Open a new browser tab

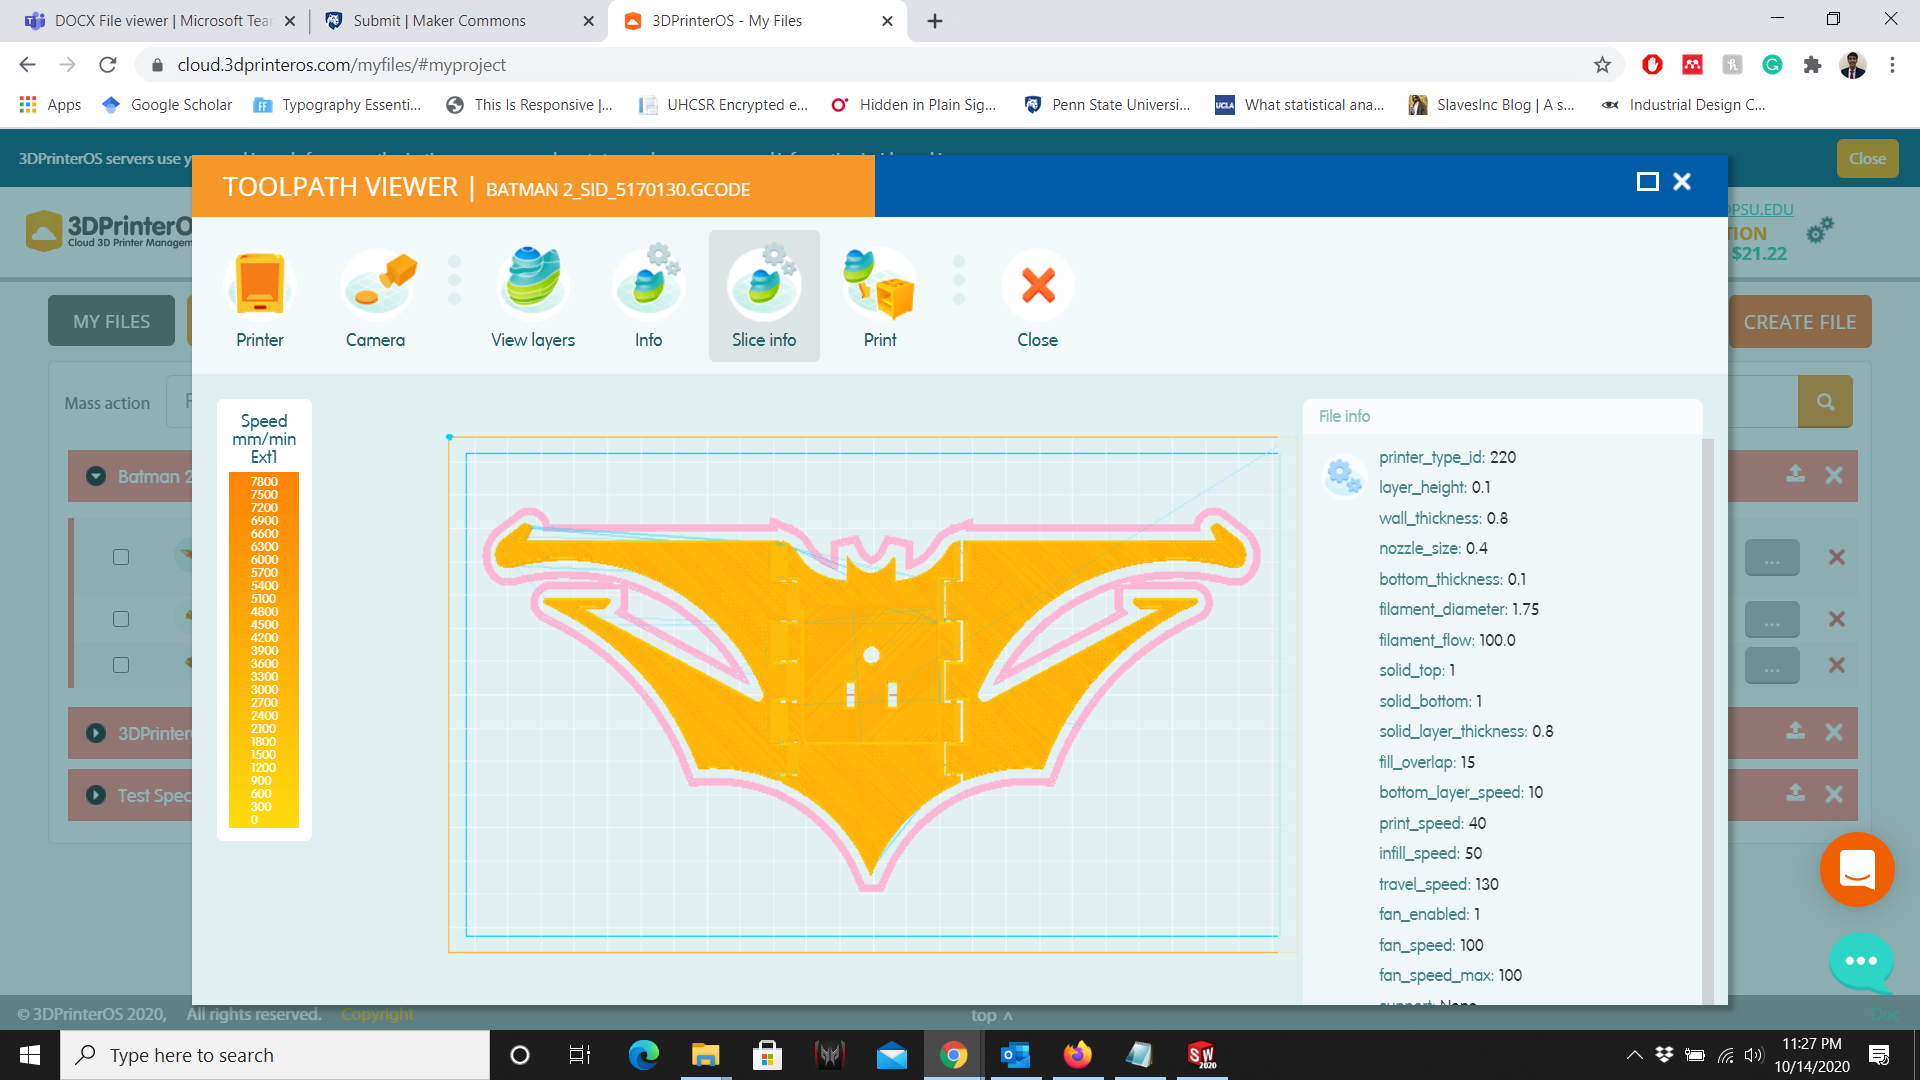click(x=935, y=21)
